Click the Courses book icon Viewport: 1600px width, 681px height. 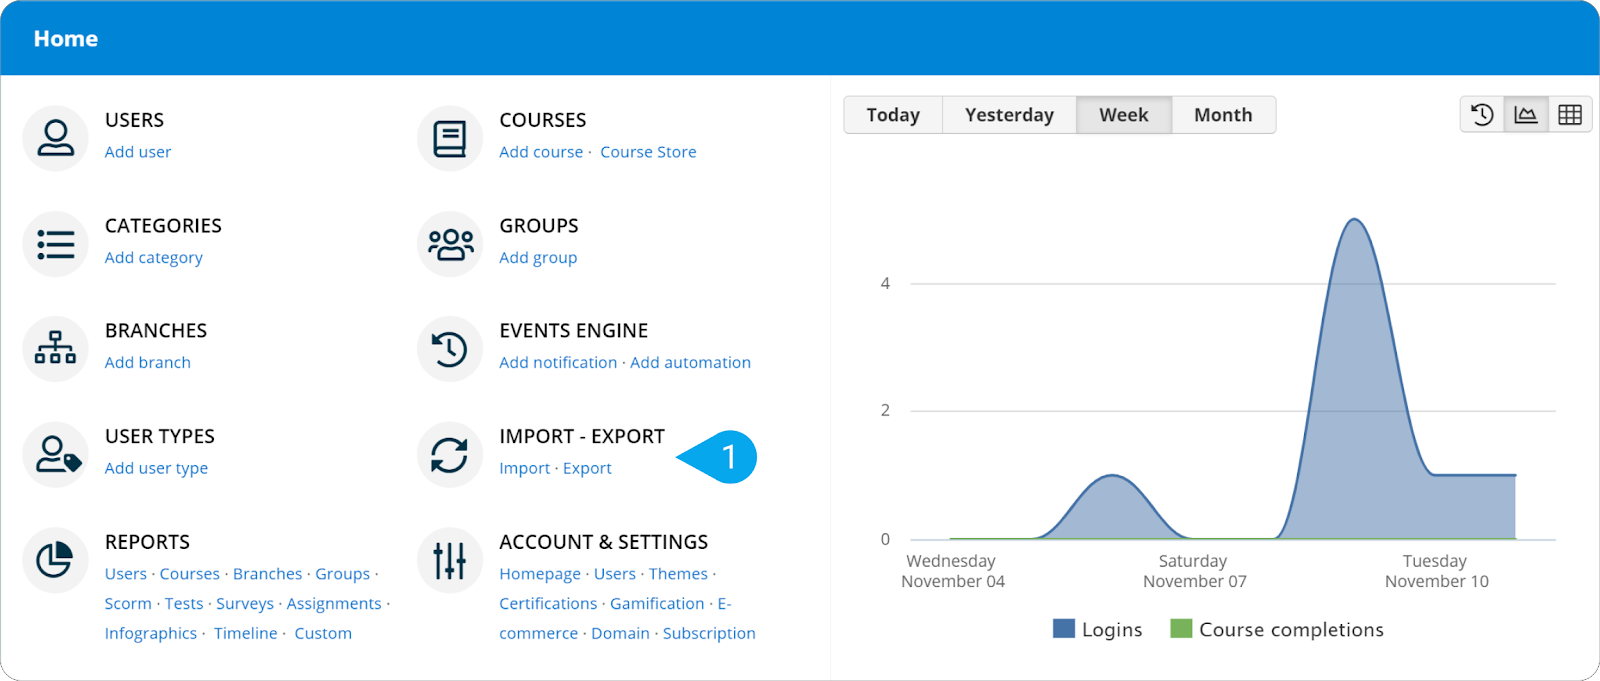click(x=450, y=138)
